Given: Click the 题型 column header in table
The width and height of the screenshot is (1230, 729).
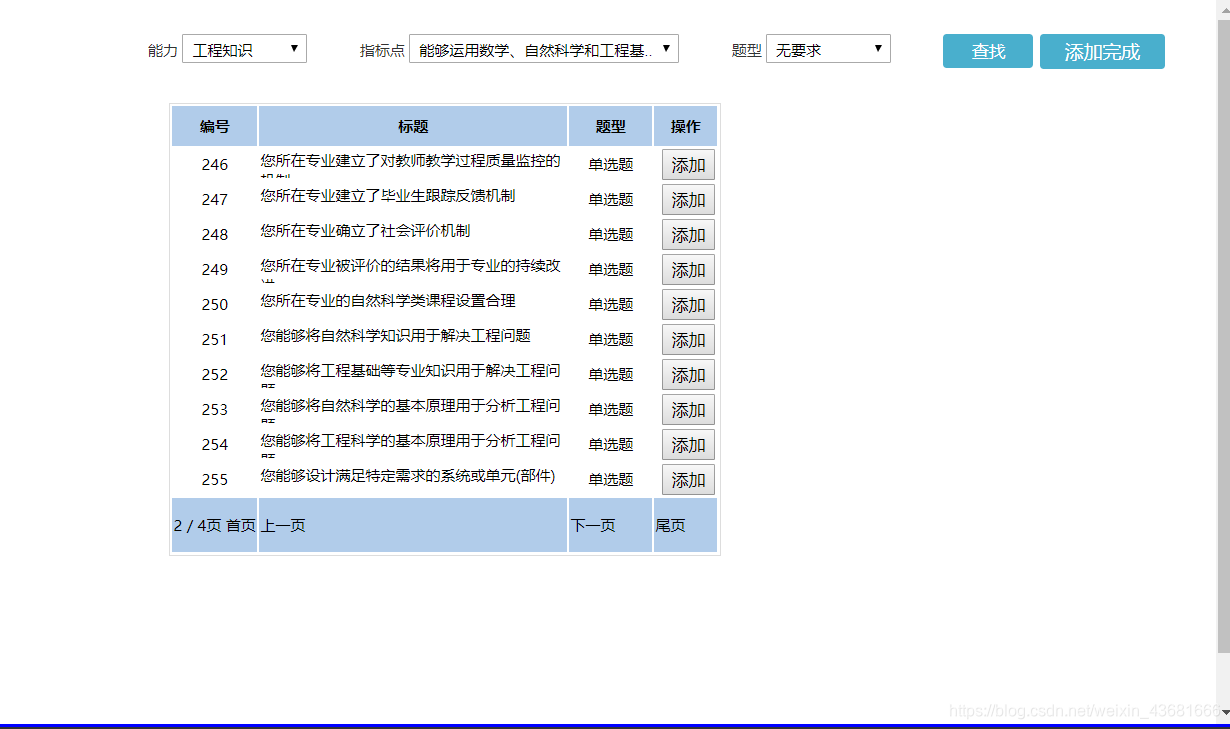Looking at the screenshot, I should pyautogui.click(x=610, y=126).
